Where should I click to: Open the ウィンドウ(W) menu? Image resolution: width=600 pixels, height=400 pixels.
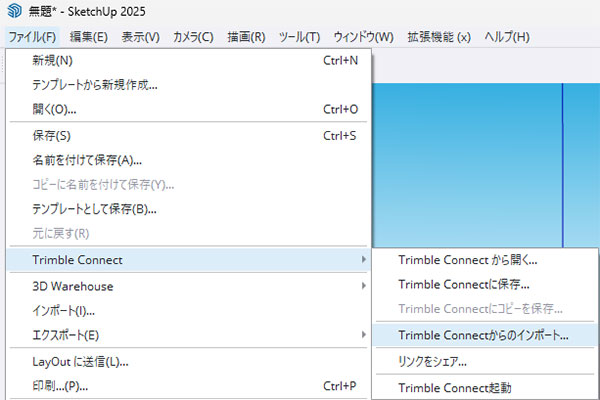364,37
